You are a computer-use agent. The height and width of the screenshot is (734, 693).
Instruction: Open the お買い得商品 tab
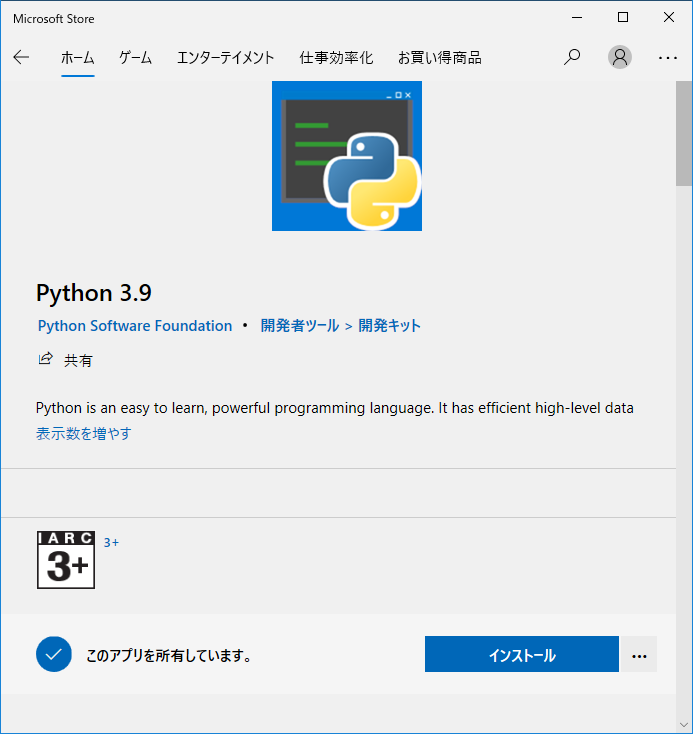[x=440, y=58]
